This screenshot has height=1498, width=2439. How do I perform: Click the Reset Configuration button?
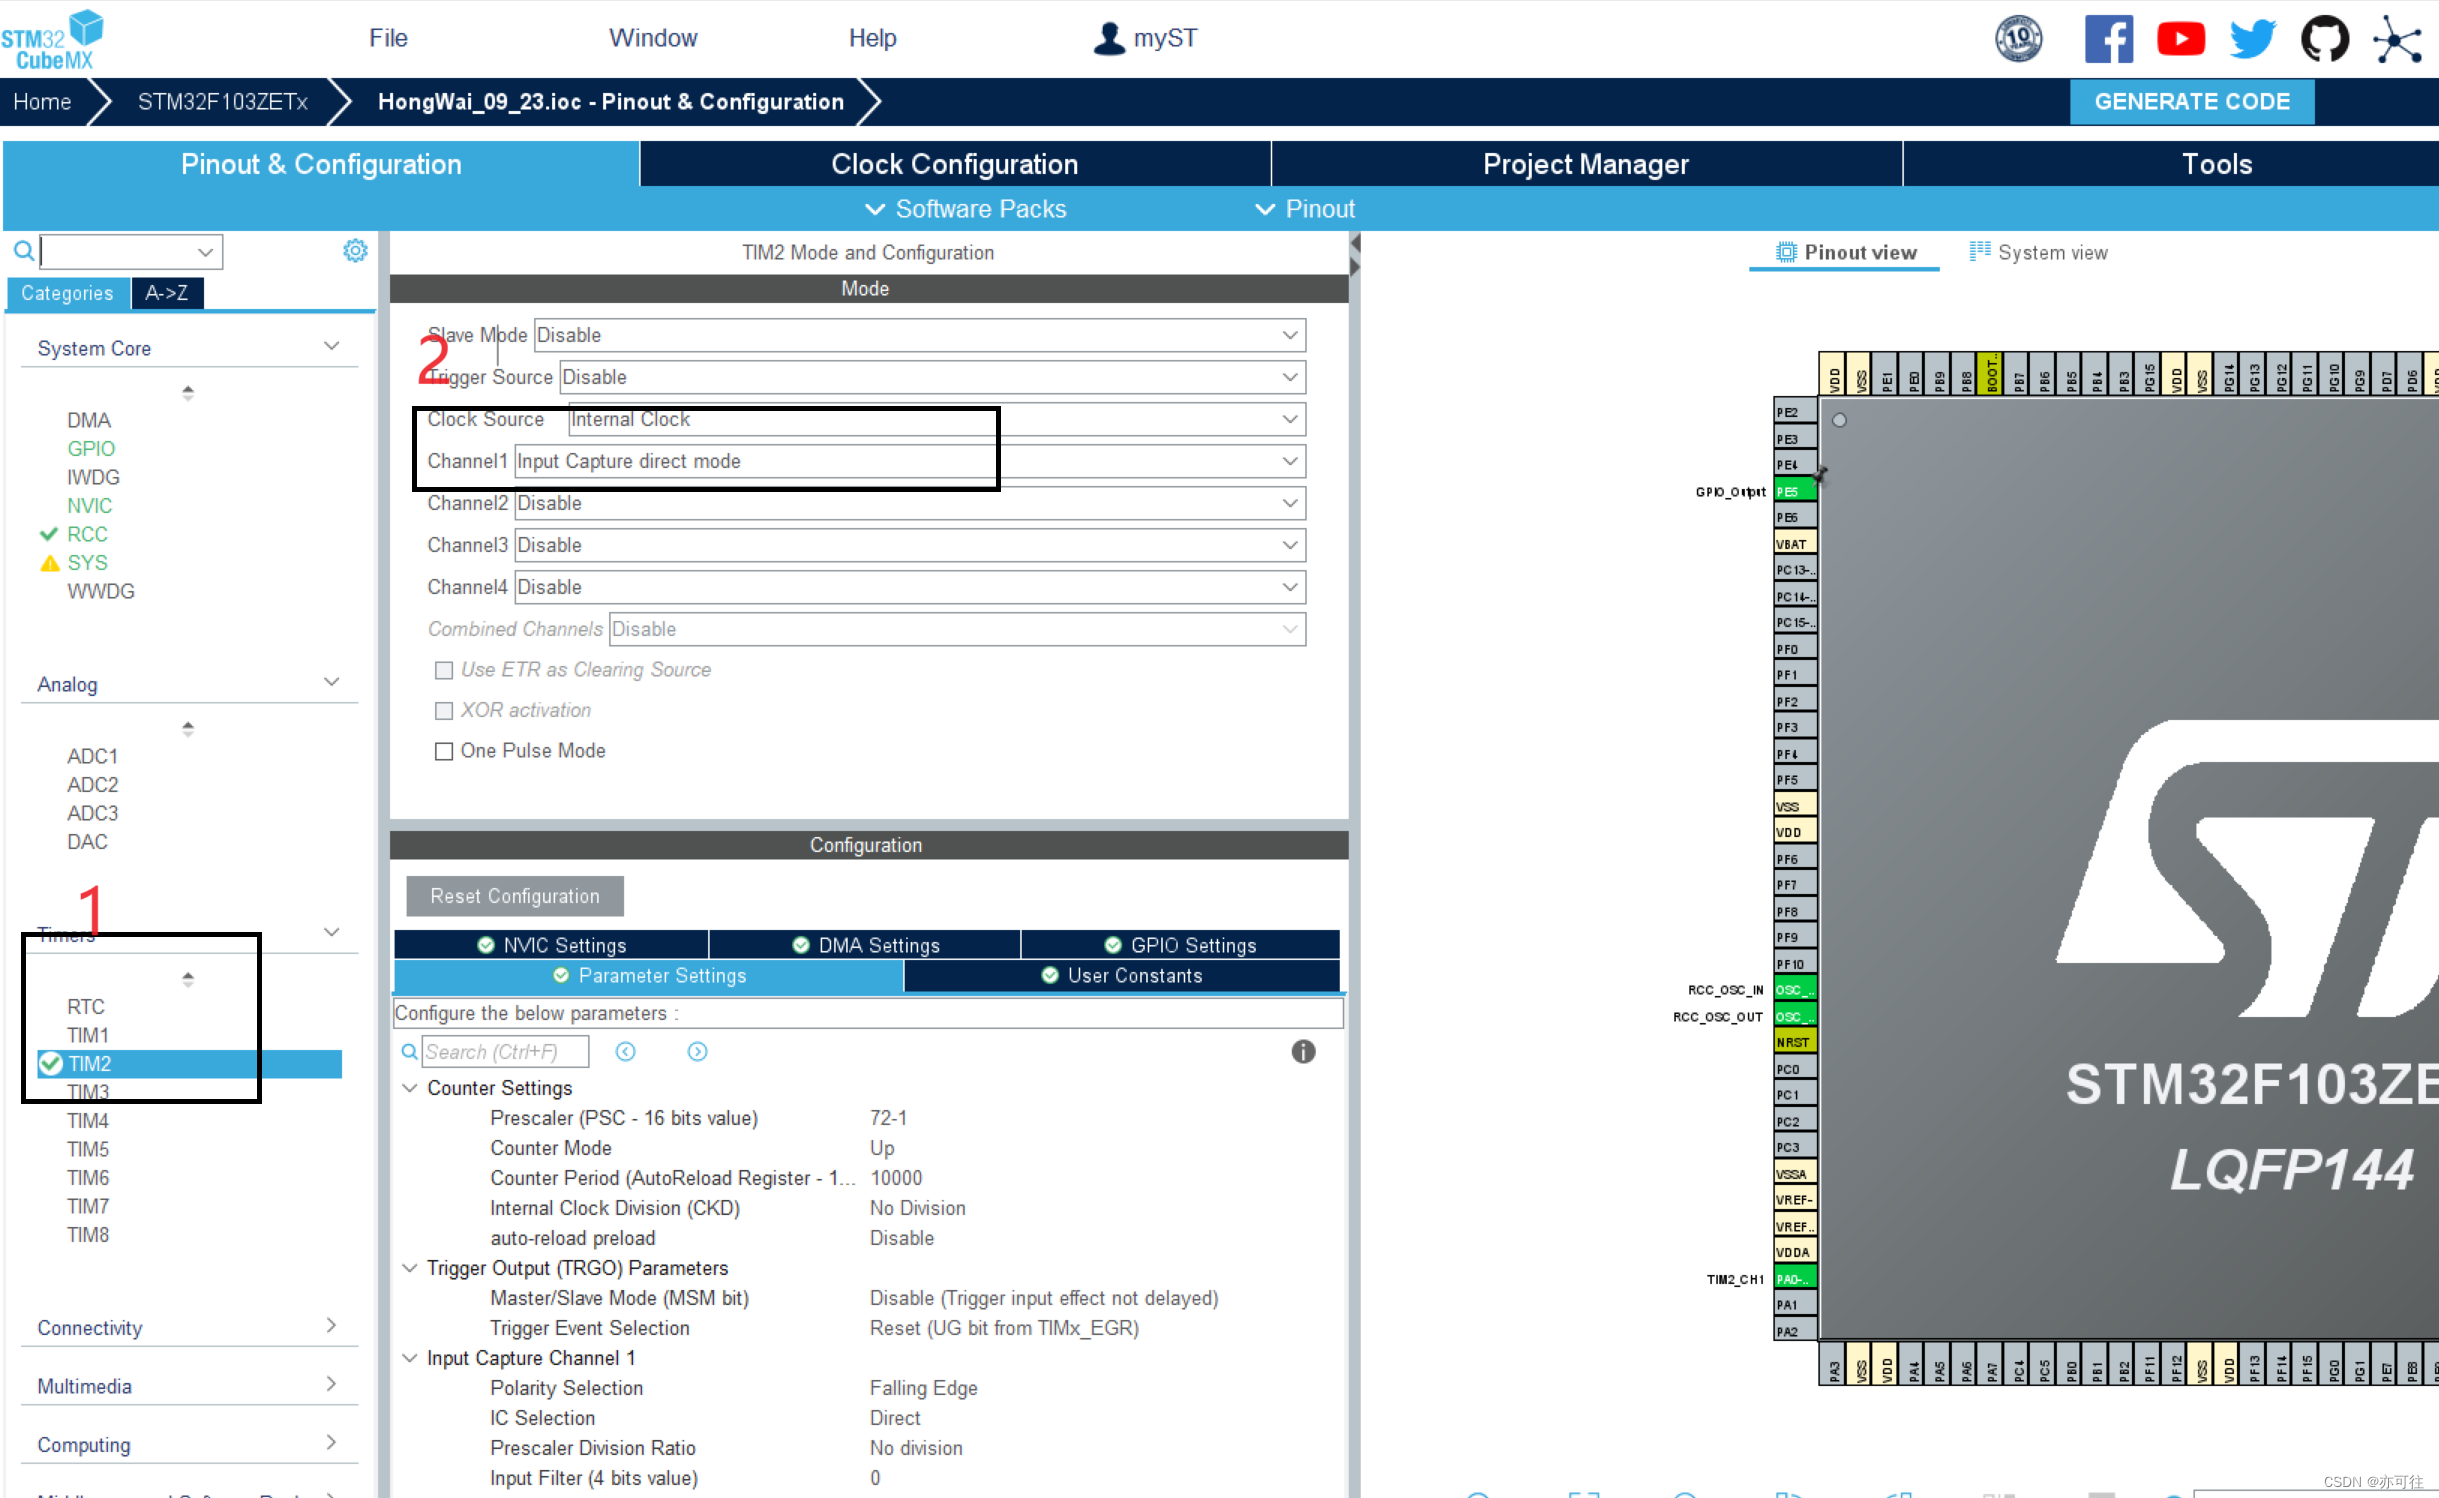click(x=515, y=896)
